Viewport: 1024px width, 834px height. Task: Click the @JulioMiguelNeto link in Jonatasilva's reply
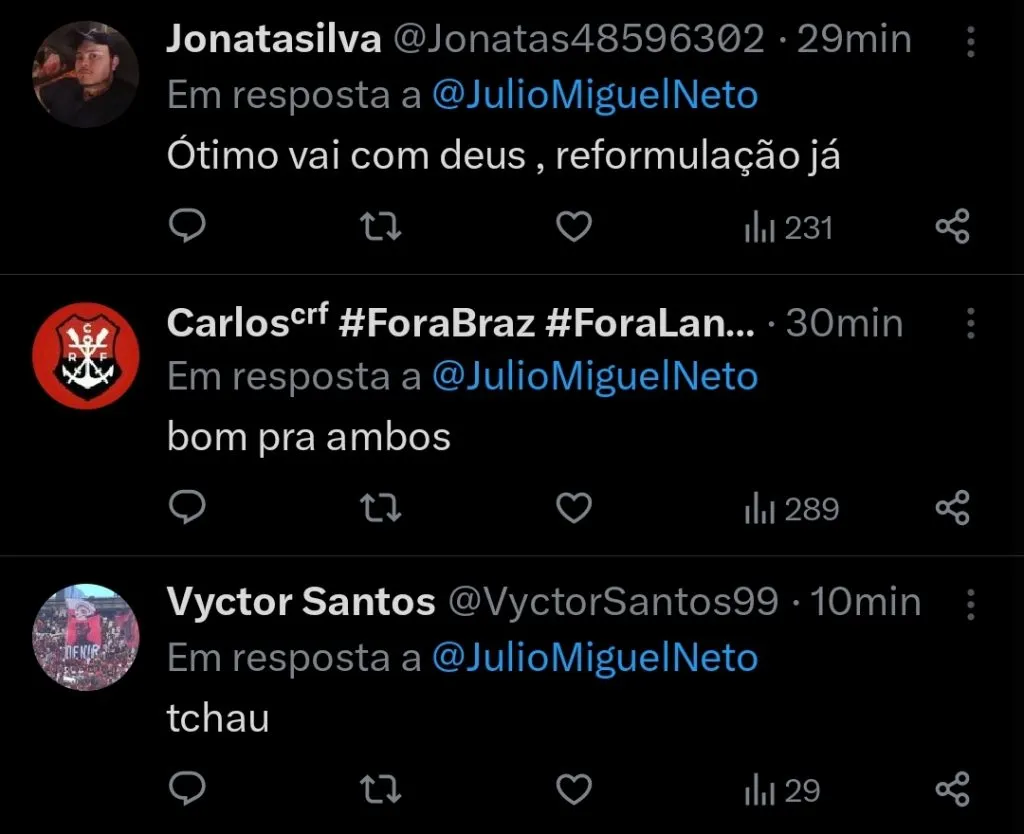[597, 94]
